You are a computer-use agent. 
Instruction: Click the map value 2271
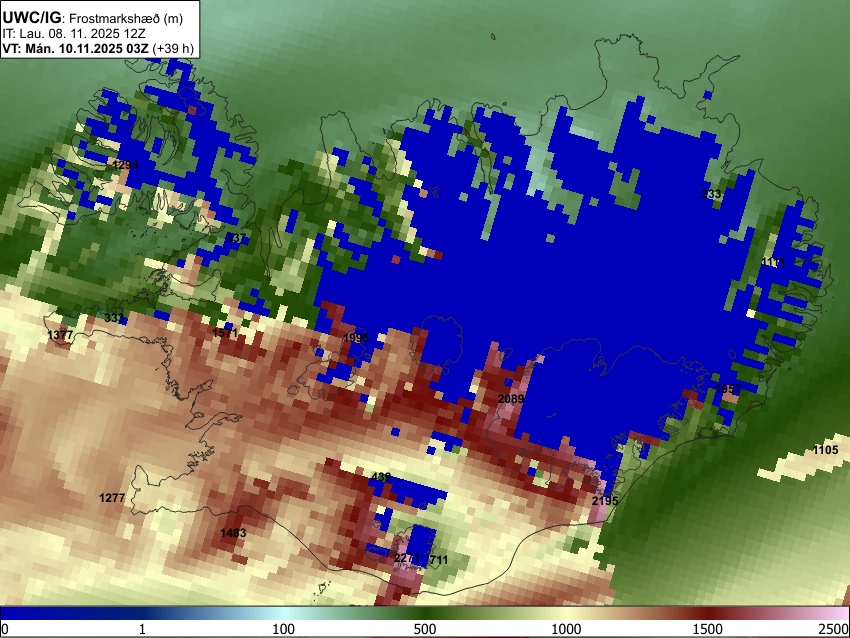pos(407,558)
